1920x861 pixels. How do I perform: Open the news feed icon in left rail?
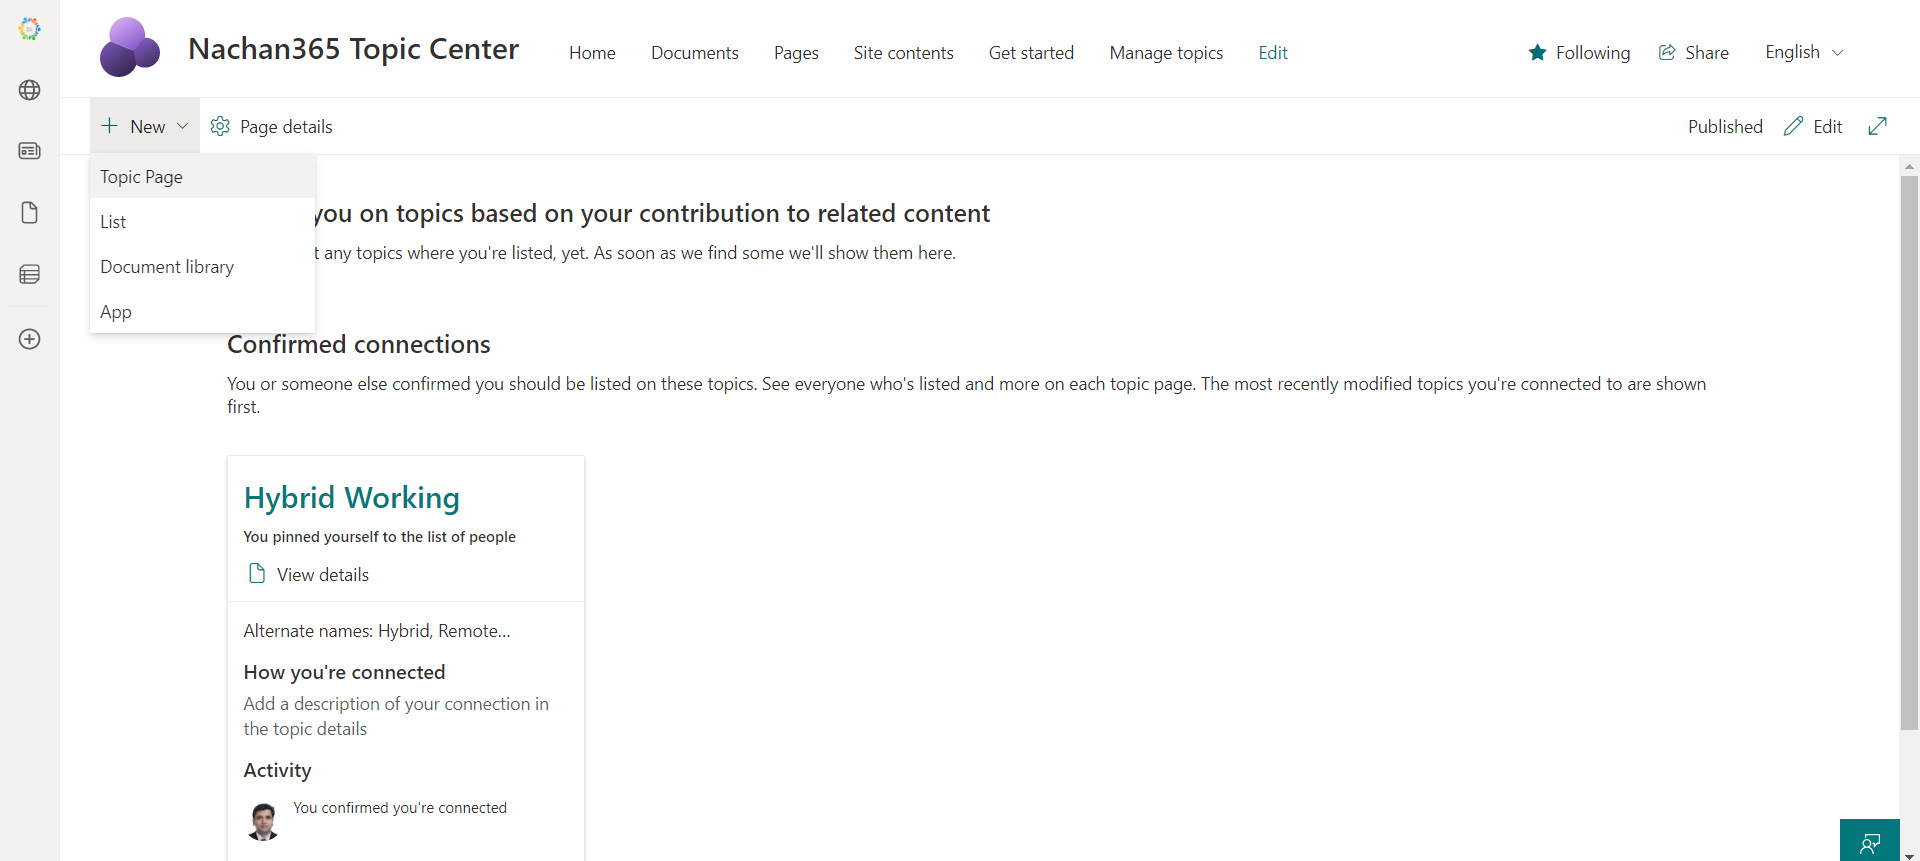(30, 151)
